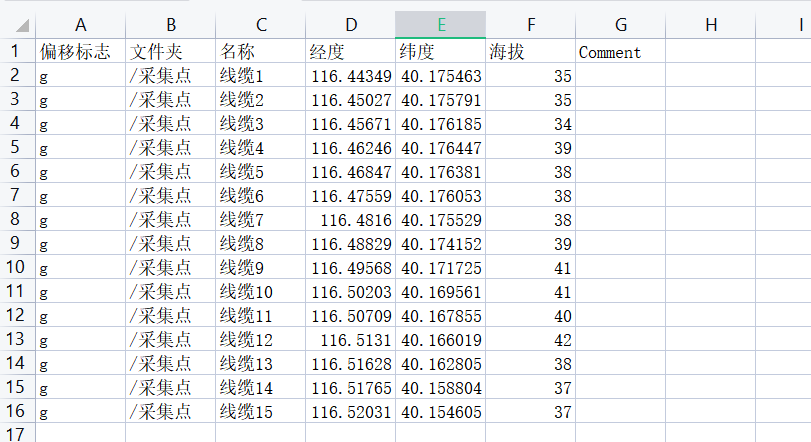The height and width of the screenshot is (442, 811).
Task: Select column A header
Action: (80, 25)
